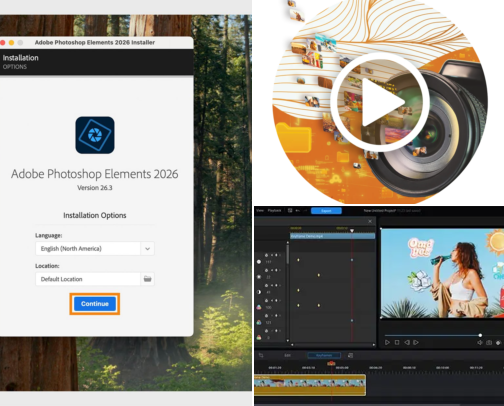Click the preview progress slider handle

click(x=480, y=335)
